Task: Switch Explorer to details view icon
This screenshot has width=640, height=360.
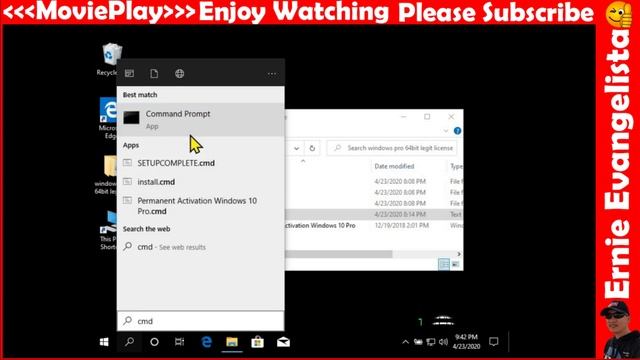Action: [444, 264]
